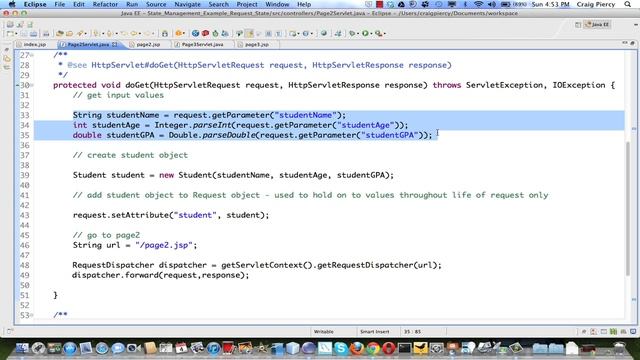
Task: Open Finder from the Dock
Action: coord(22,348)
